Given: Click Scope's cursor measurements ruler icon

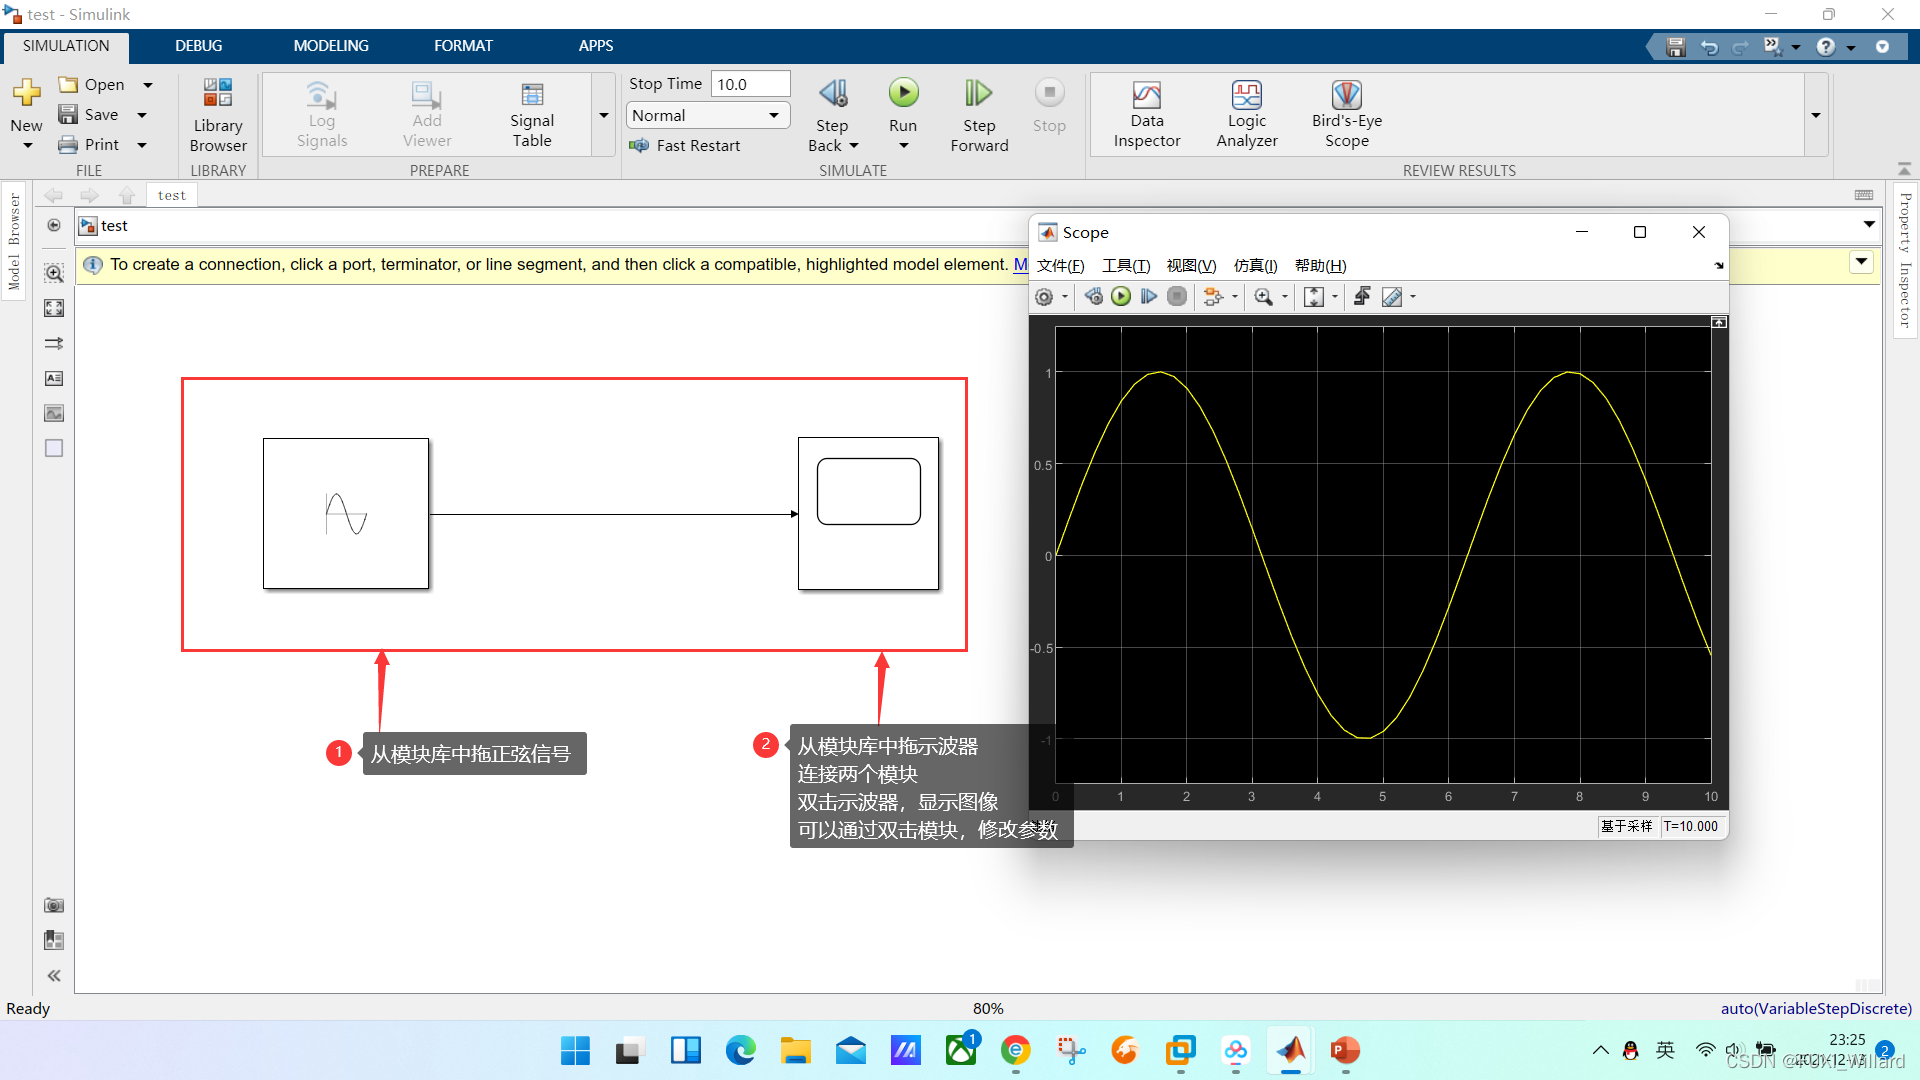Looking at the screenshot, I should [1391, 297].
